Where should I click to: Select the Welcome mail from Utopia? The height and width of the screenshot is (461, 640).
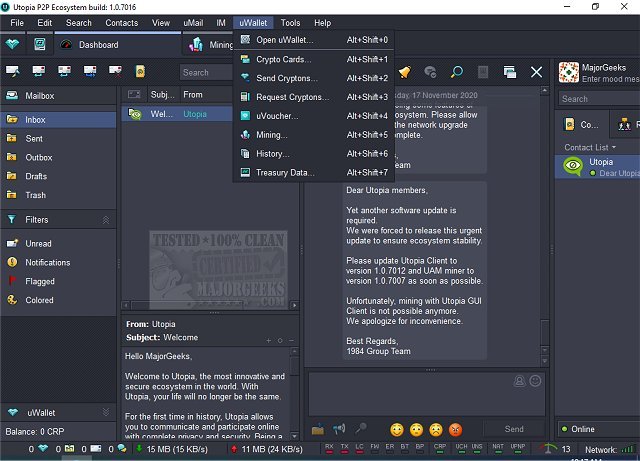click(177, 114)
